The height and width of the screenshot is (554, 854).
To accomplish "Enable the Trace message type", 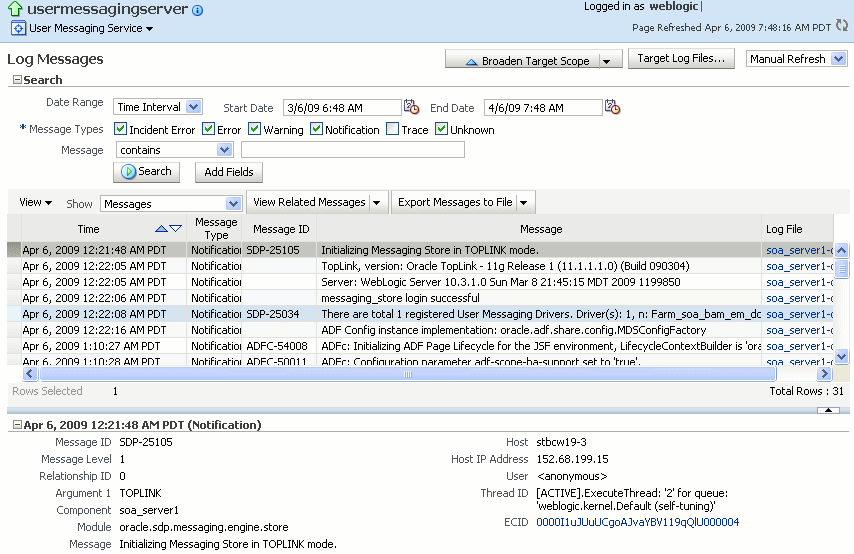I will [x=392, y=129].
